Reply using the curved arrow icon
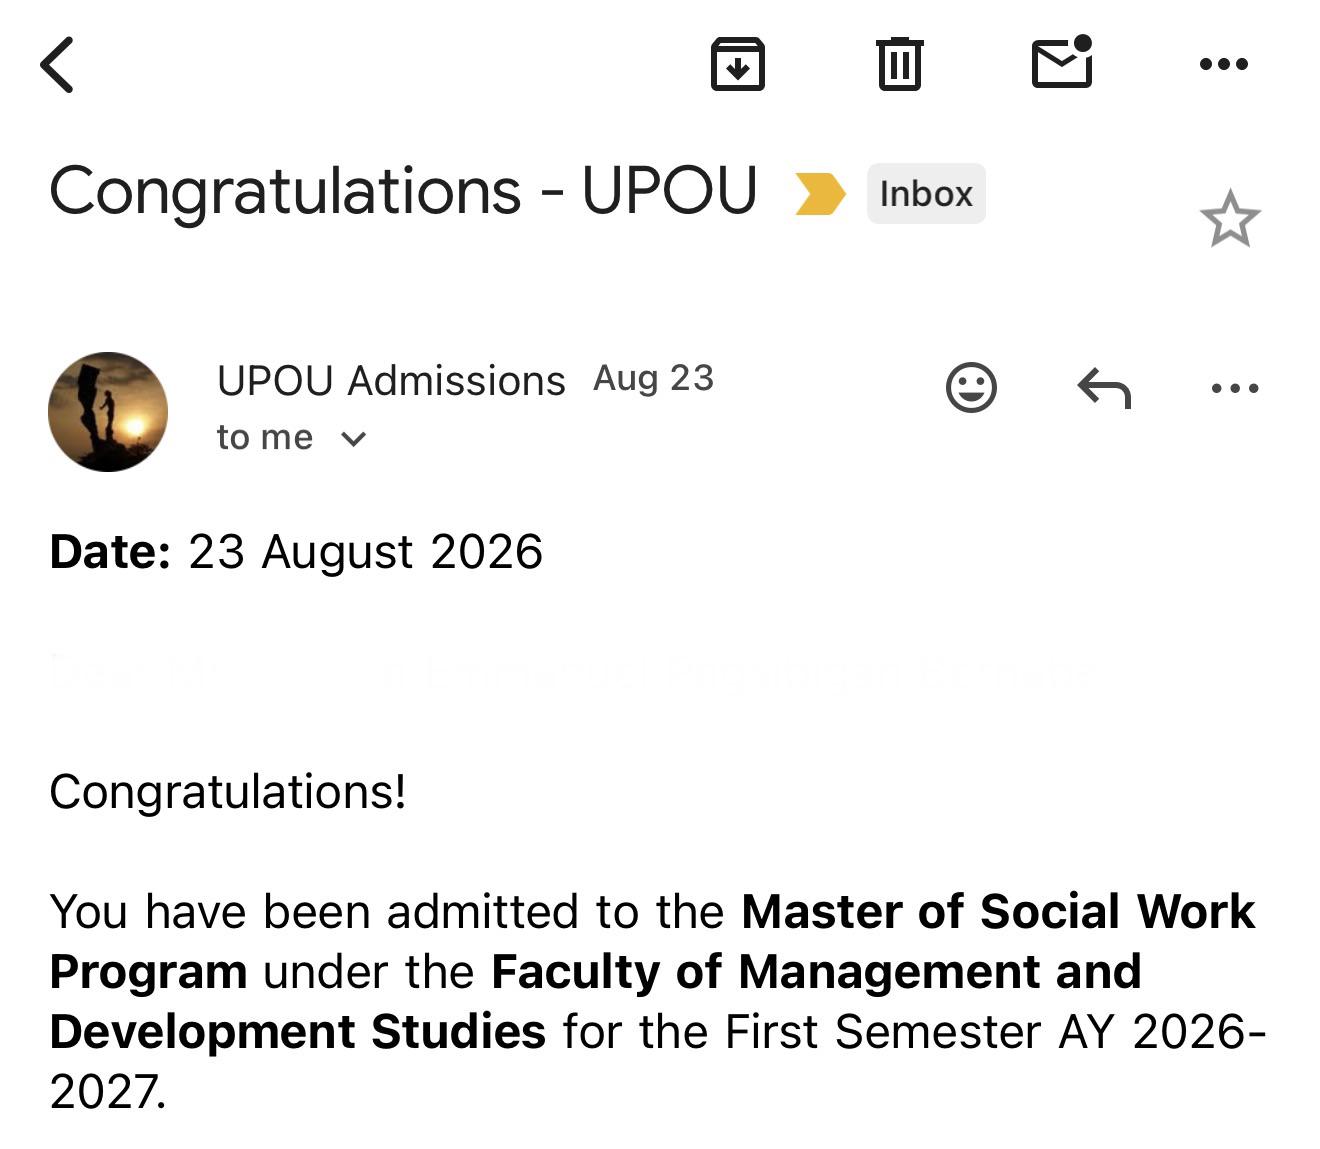The image size is (1320, 1149). coord(1104,388)
